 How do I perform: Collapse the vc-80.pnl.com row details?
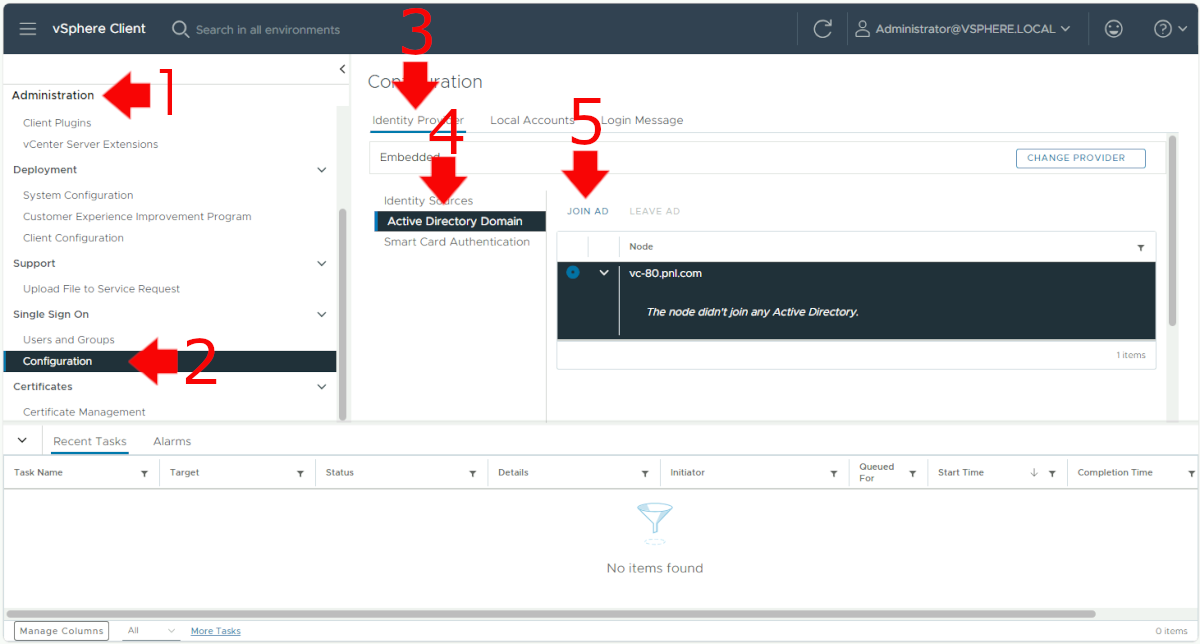click(604, 273)
